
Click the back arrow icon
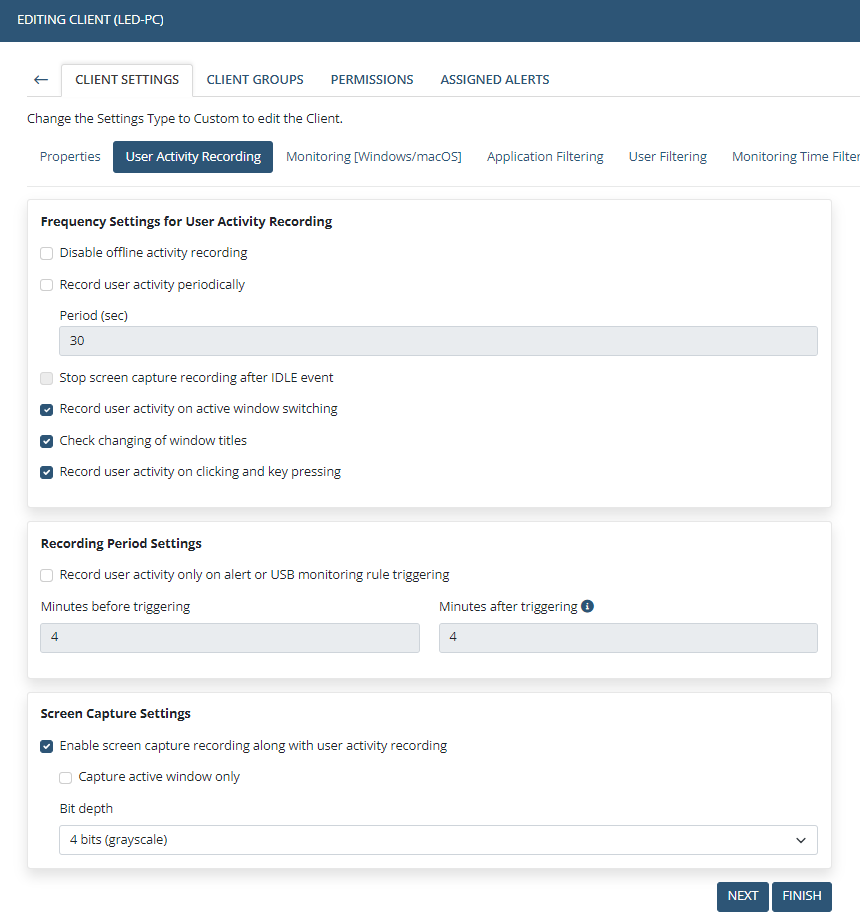pyautogui.click(x=40, y=80)
